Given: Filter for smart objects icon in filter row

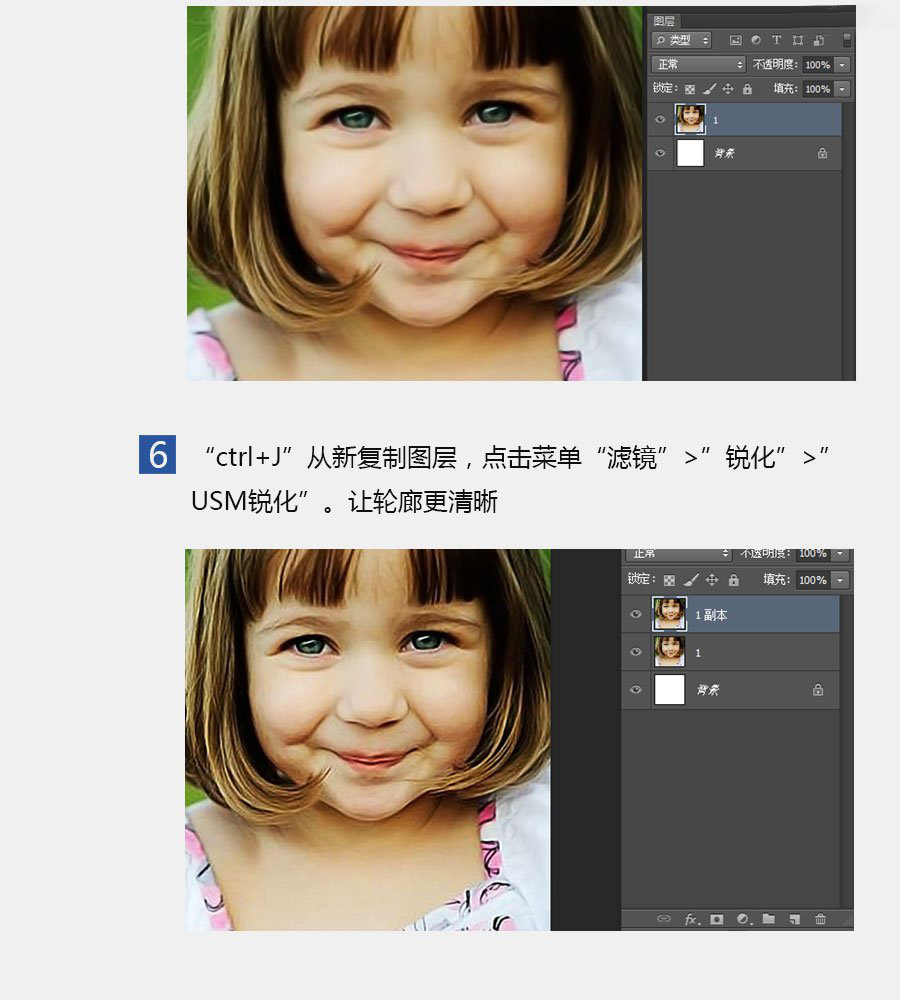Looking at the screenshot, I should pyautogui.click(x=818, y=40).
